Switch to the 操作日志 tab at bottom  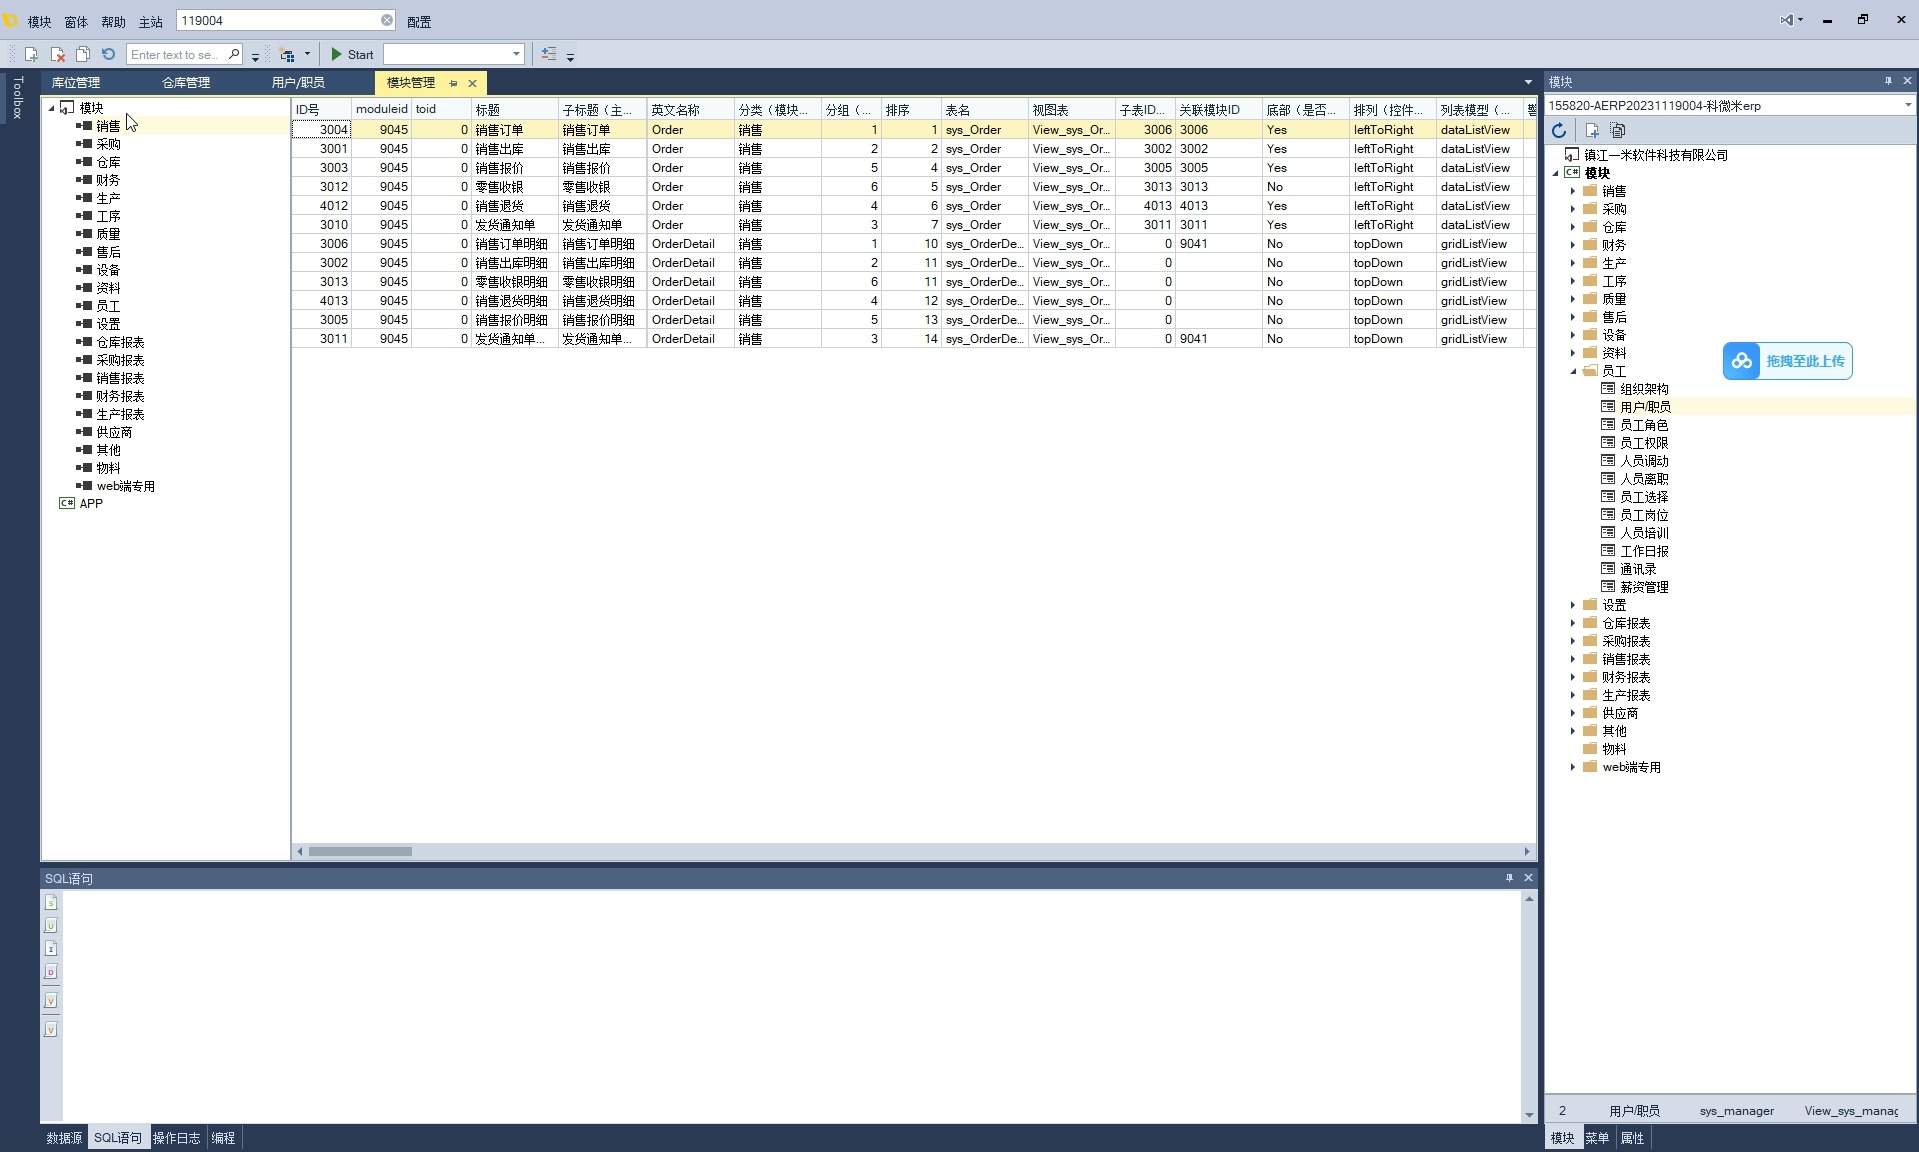(176, 1138)
